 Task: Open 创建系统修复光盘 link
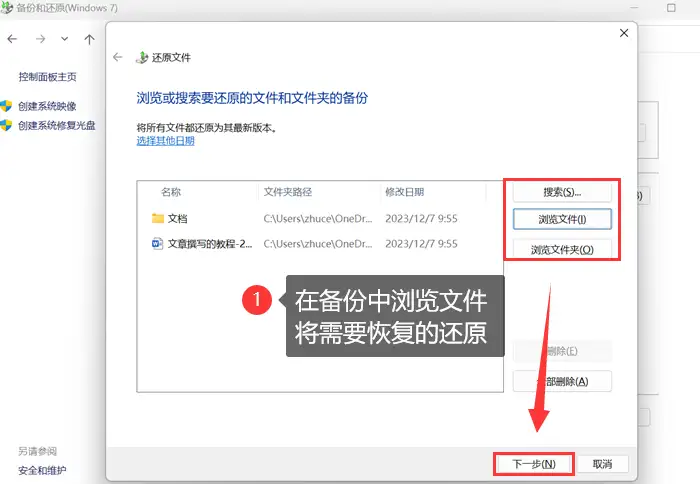click(57, 125)
